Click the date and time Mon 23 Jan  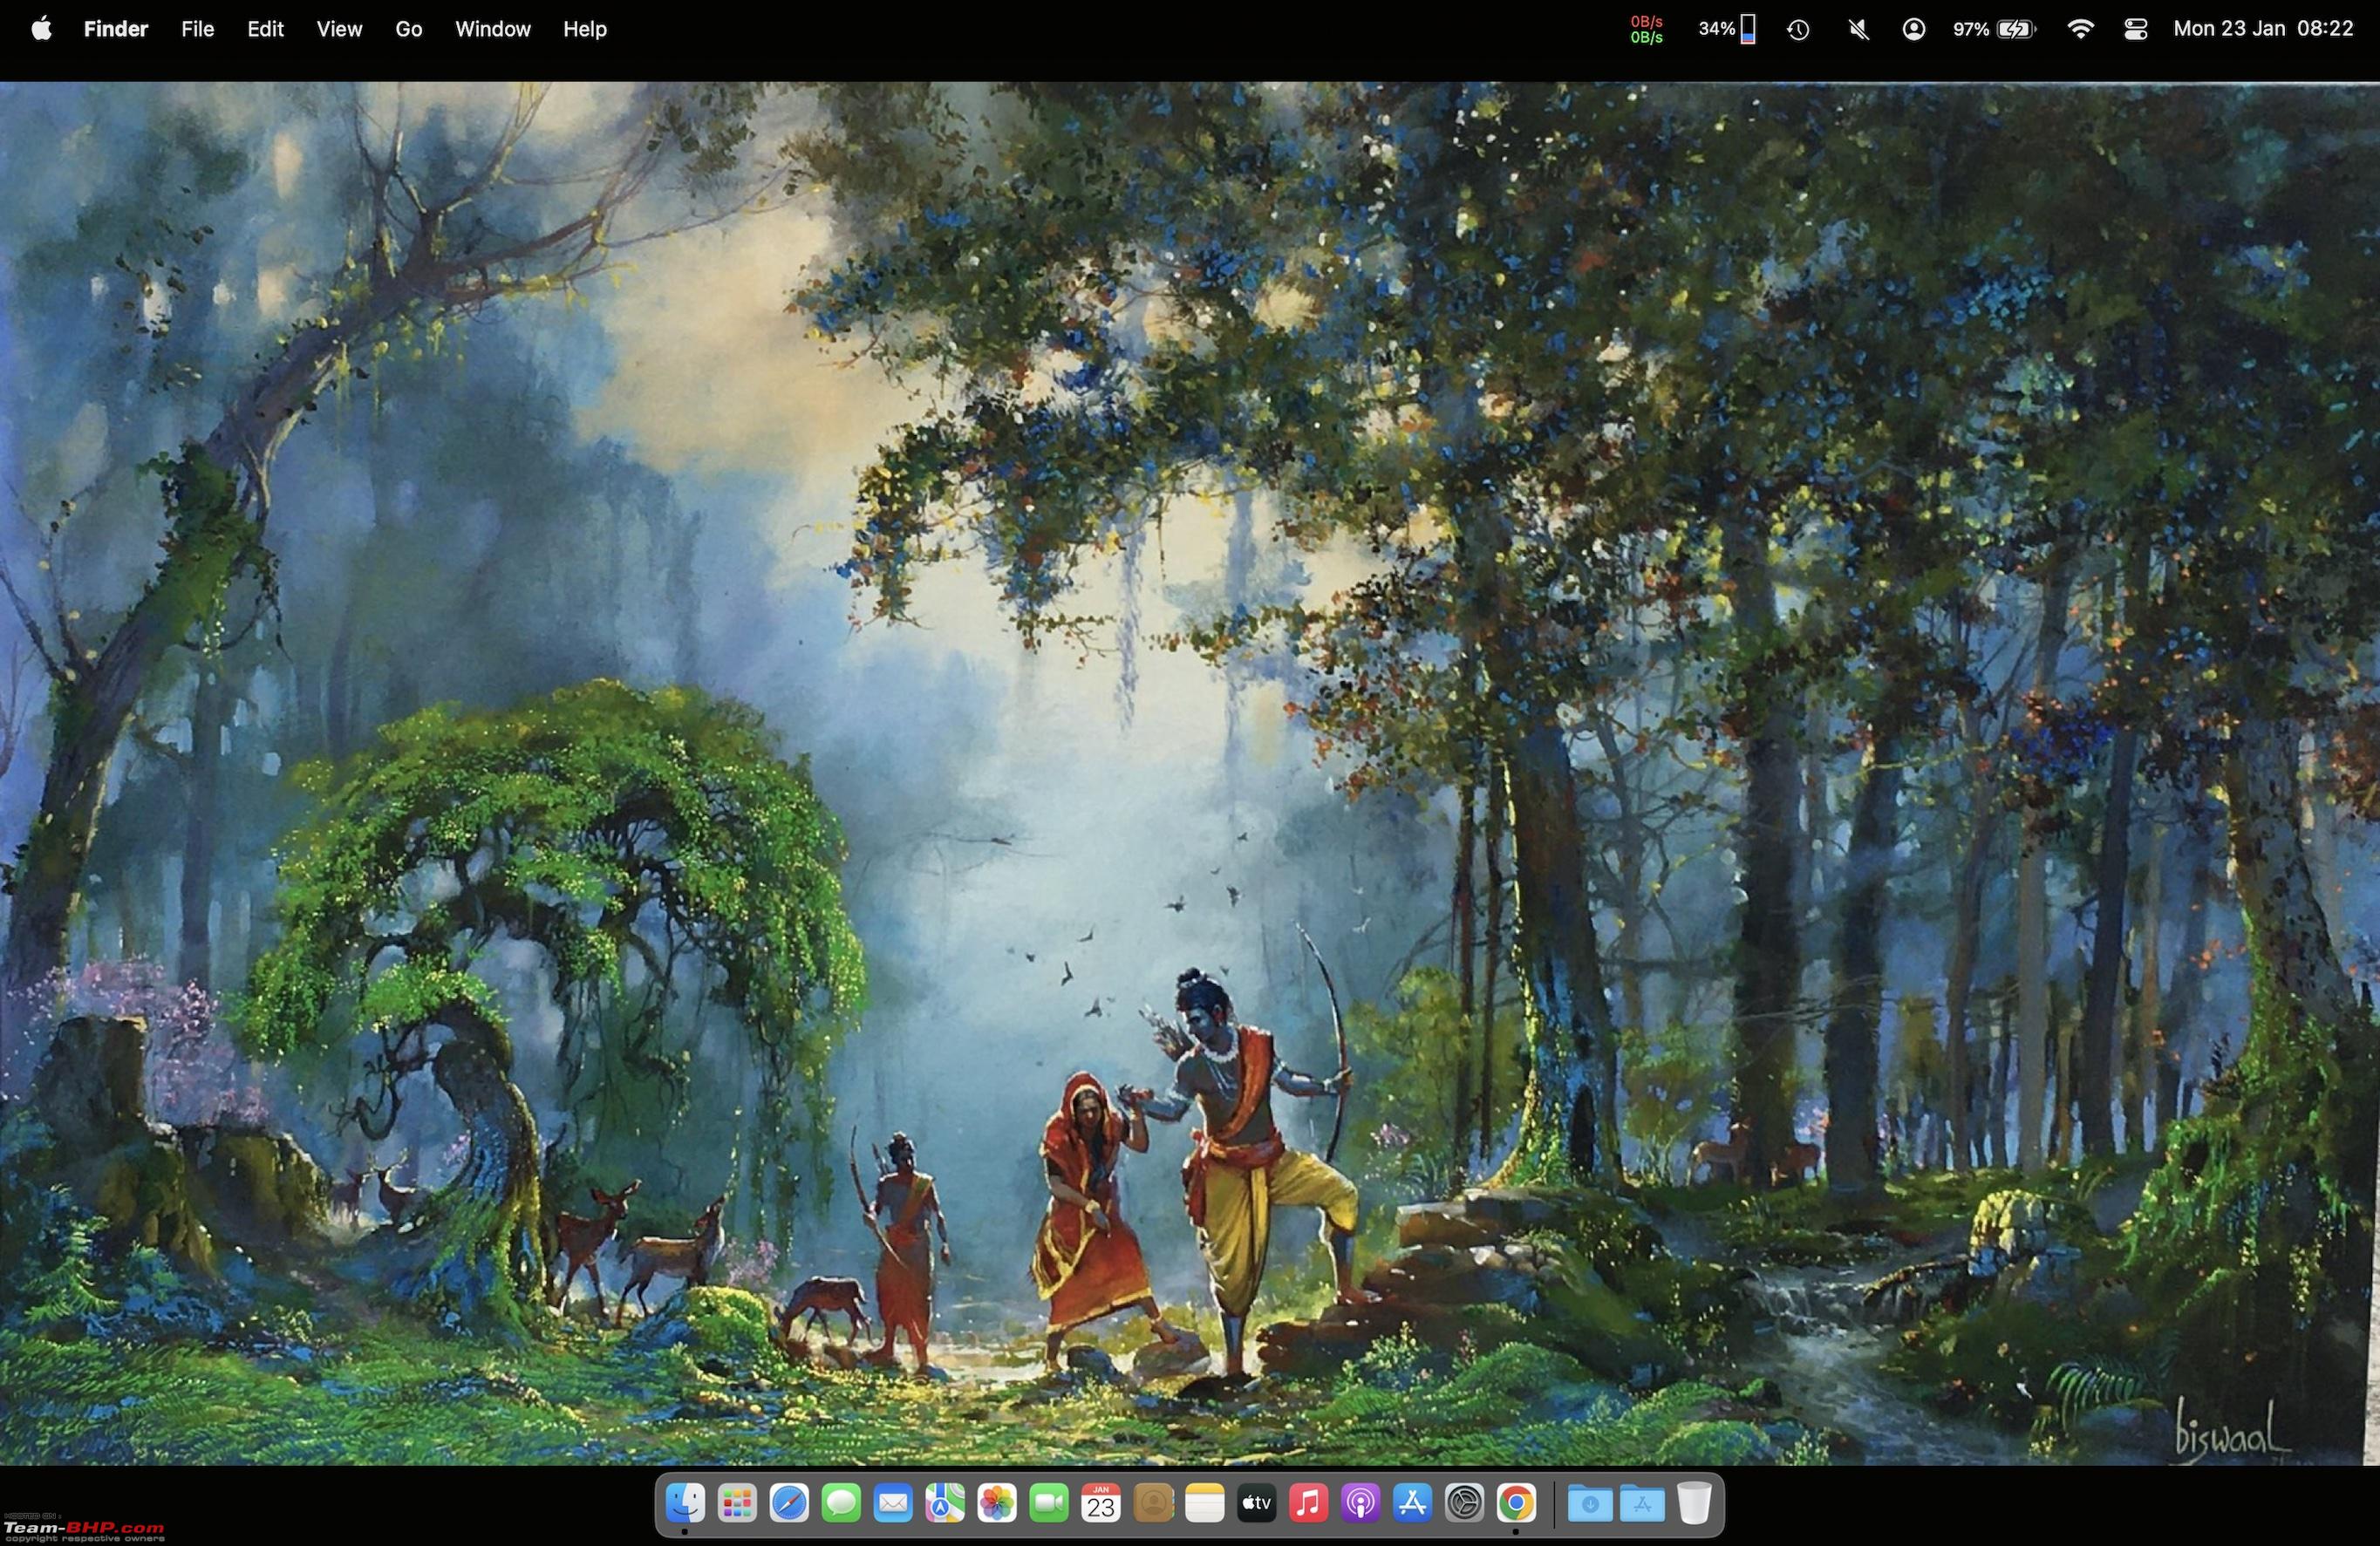(2263, 29)
